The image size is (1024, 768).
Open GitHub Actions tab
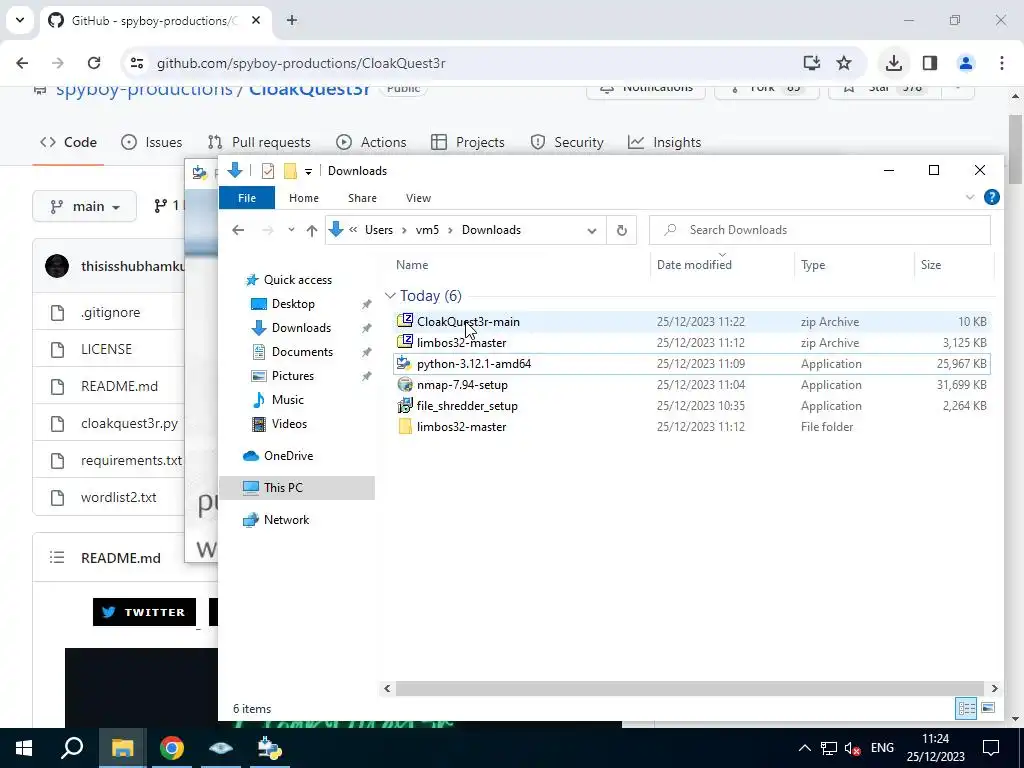point(371,142)
